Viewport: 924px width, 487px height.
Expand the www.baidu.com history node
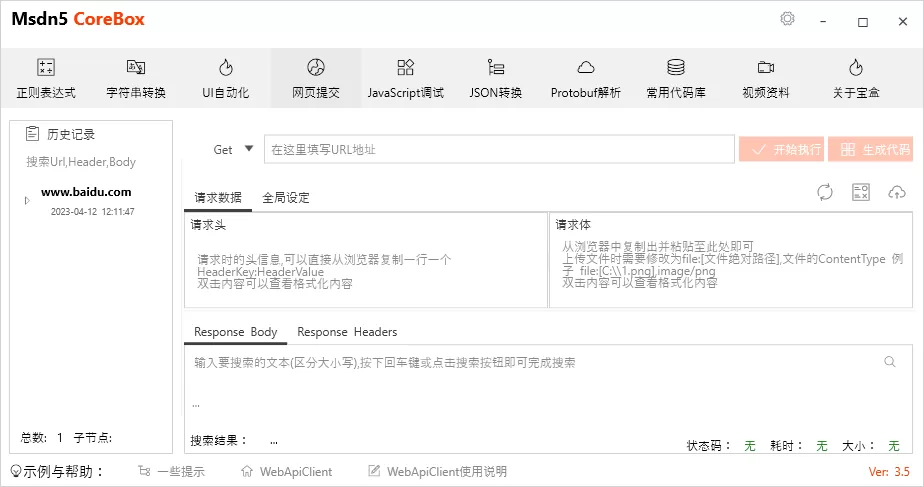[x=27, y=200]
